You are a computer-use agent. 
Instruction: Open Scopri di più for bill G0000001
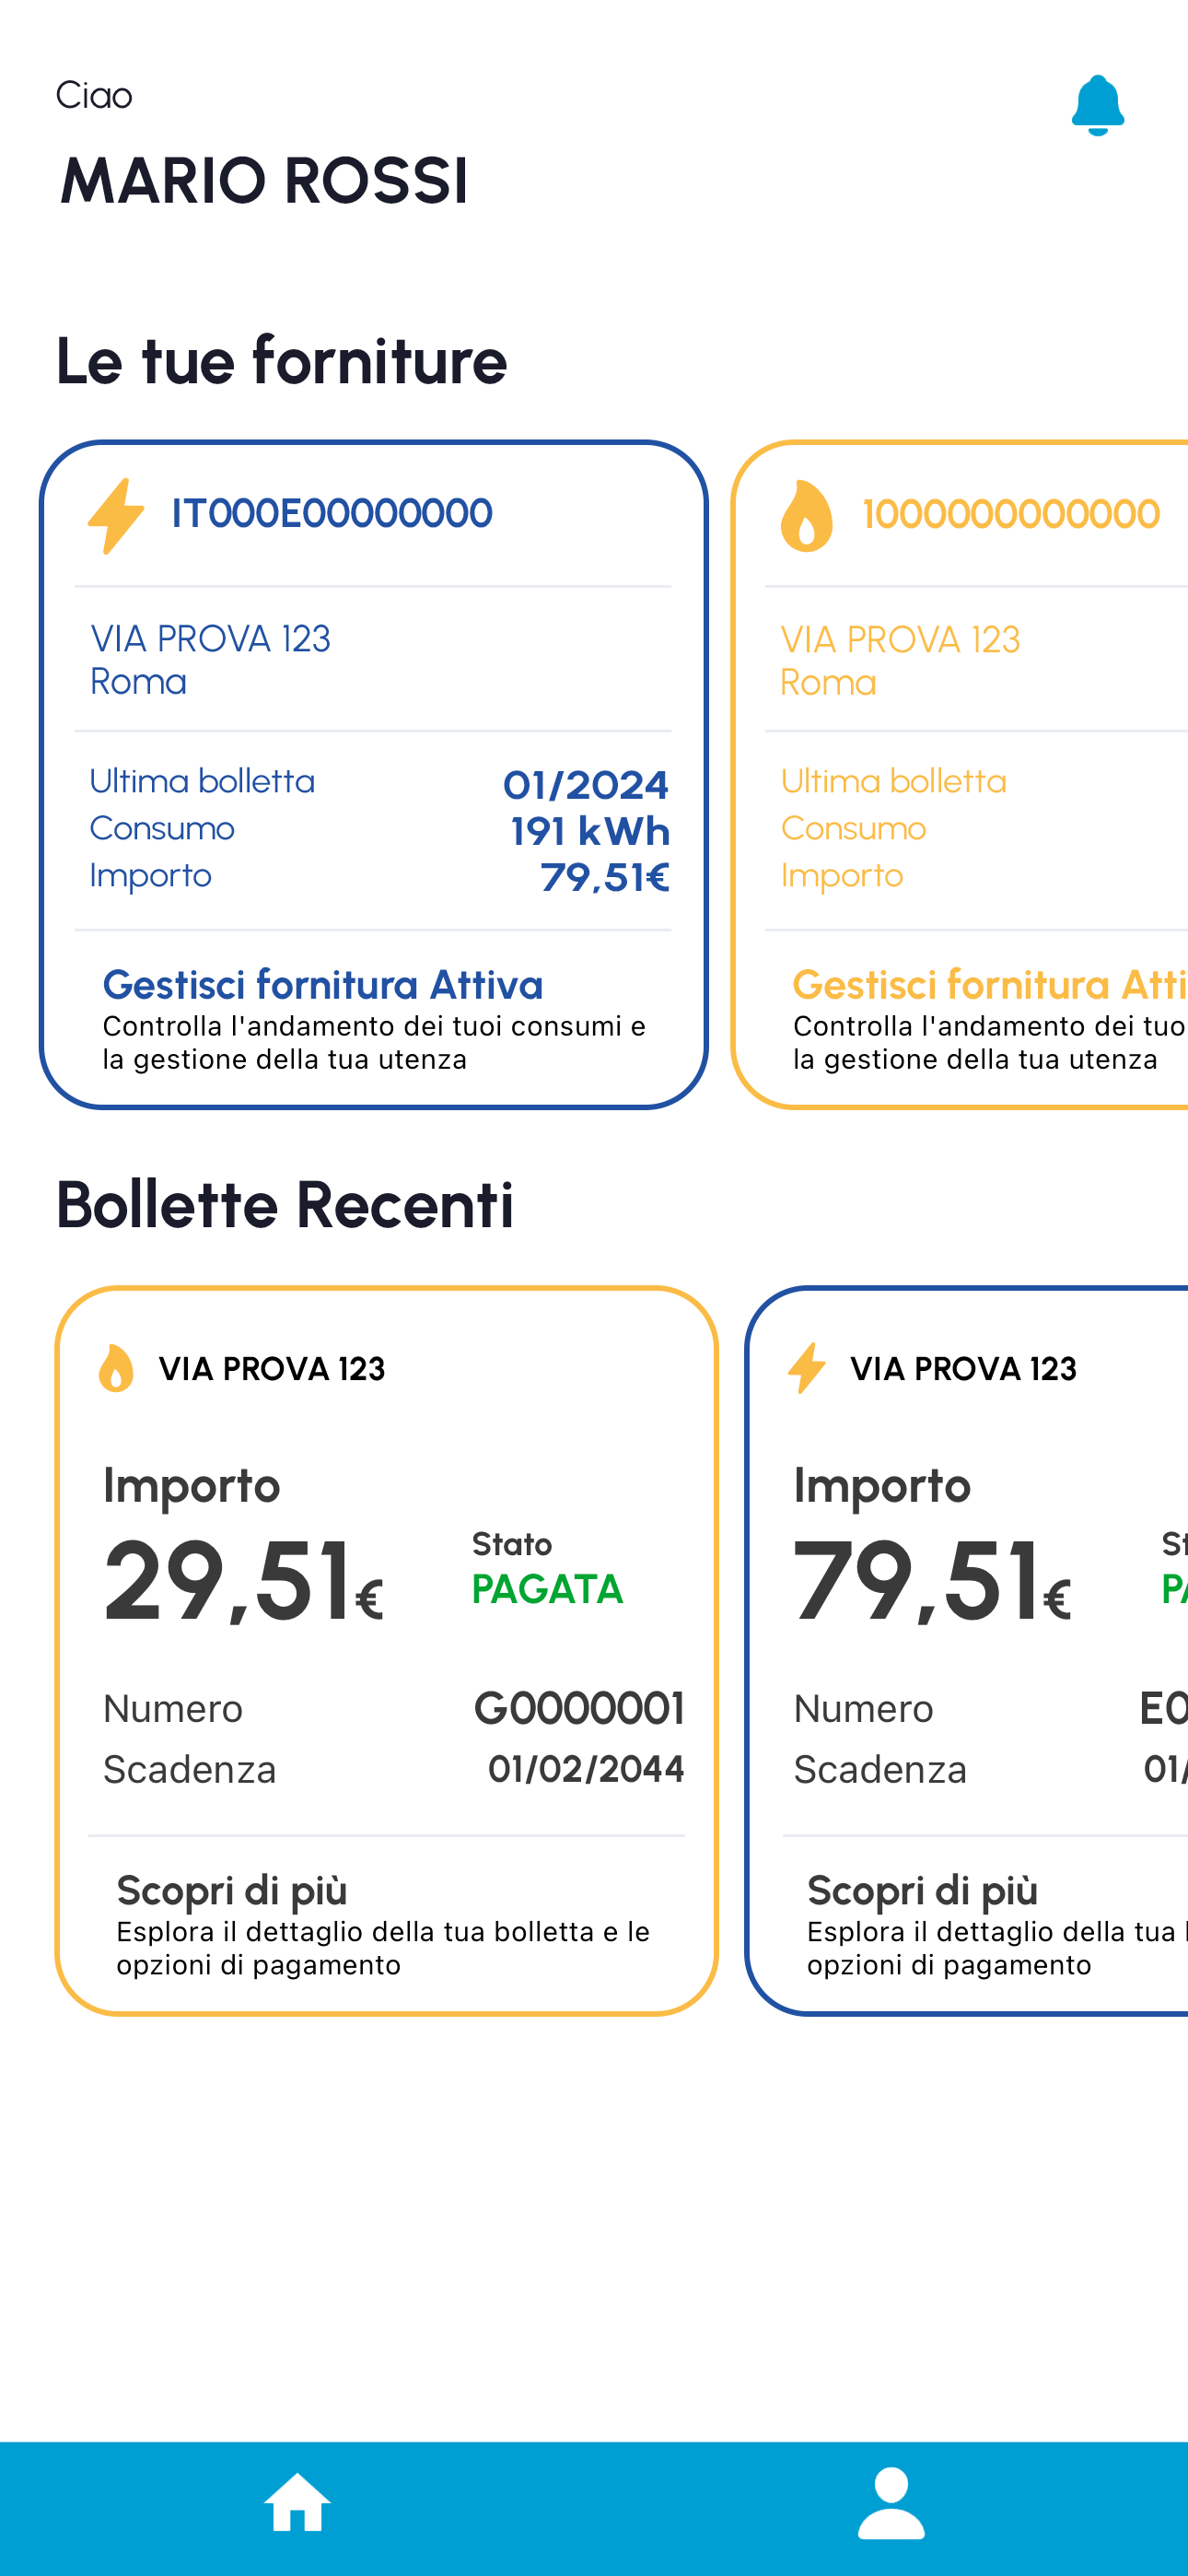[232, 1890]
